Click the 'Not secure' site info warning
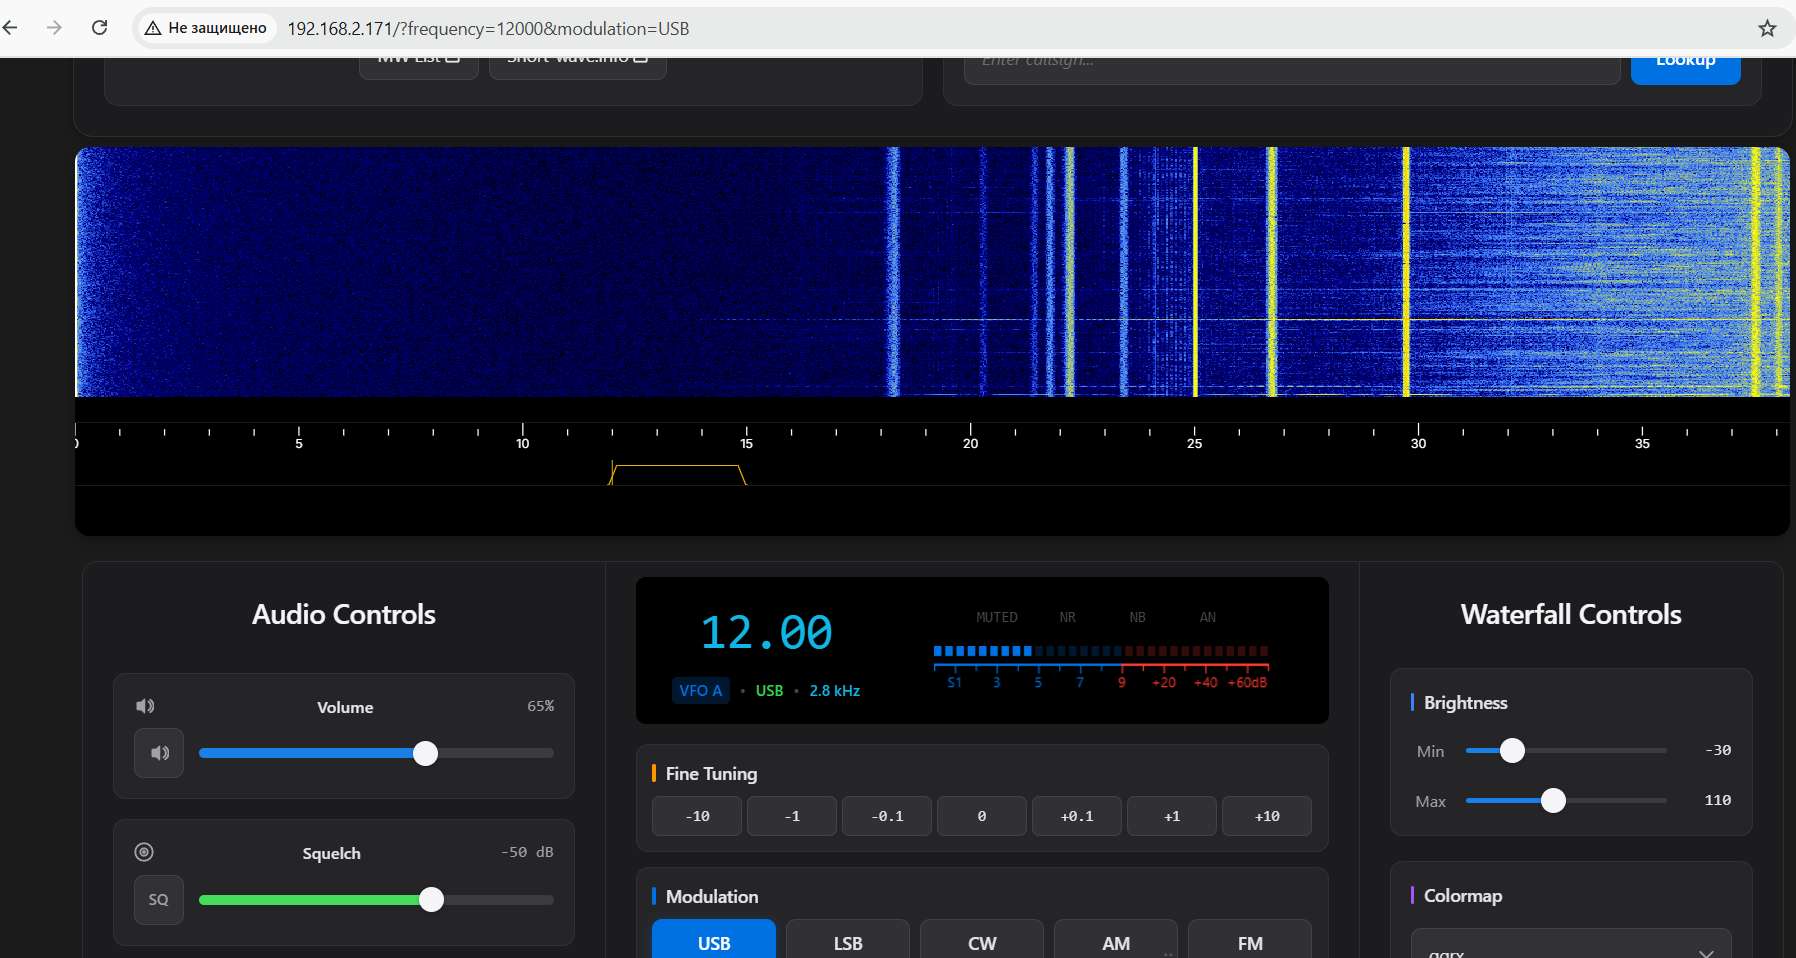The image size is (1796, 958). [206, 28]
